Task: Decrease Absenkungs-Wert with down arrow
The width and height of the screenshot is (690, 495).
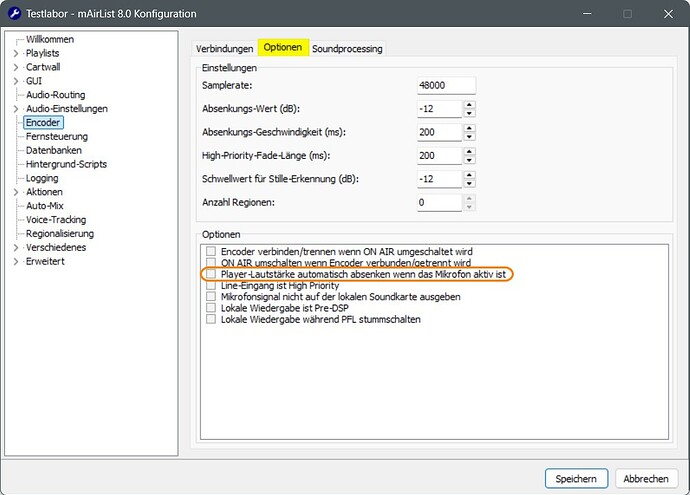Action: (x=469, y=113)
